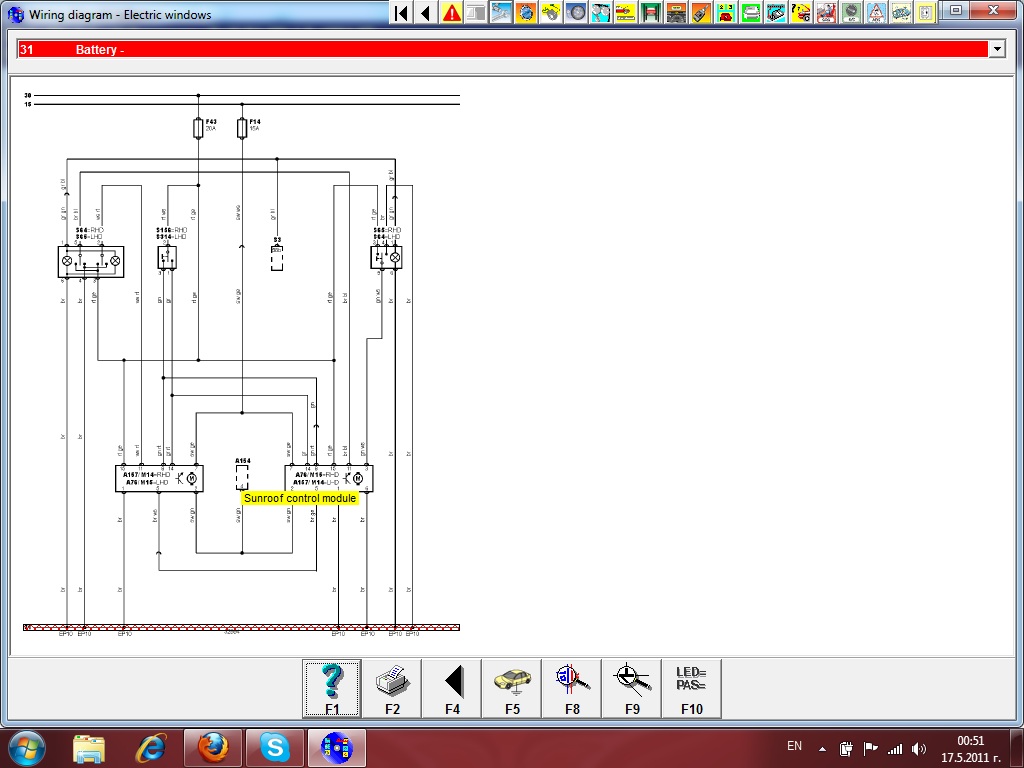The width and height of the screenshot is (1024, 768).
Task: Print the diagram with the F2 printer button
Action: pyautogui.click(x=392, y=688)
